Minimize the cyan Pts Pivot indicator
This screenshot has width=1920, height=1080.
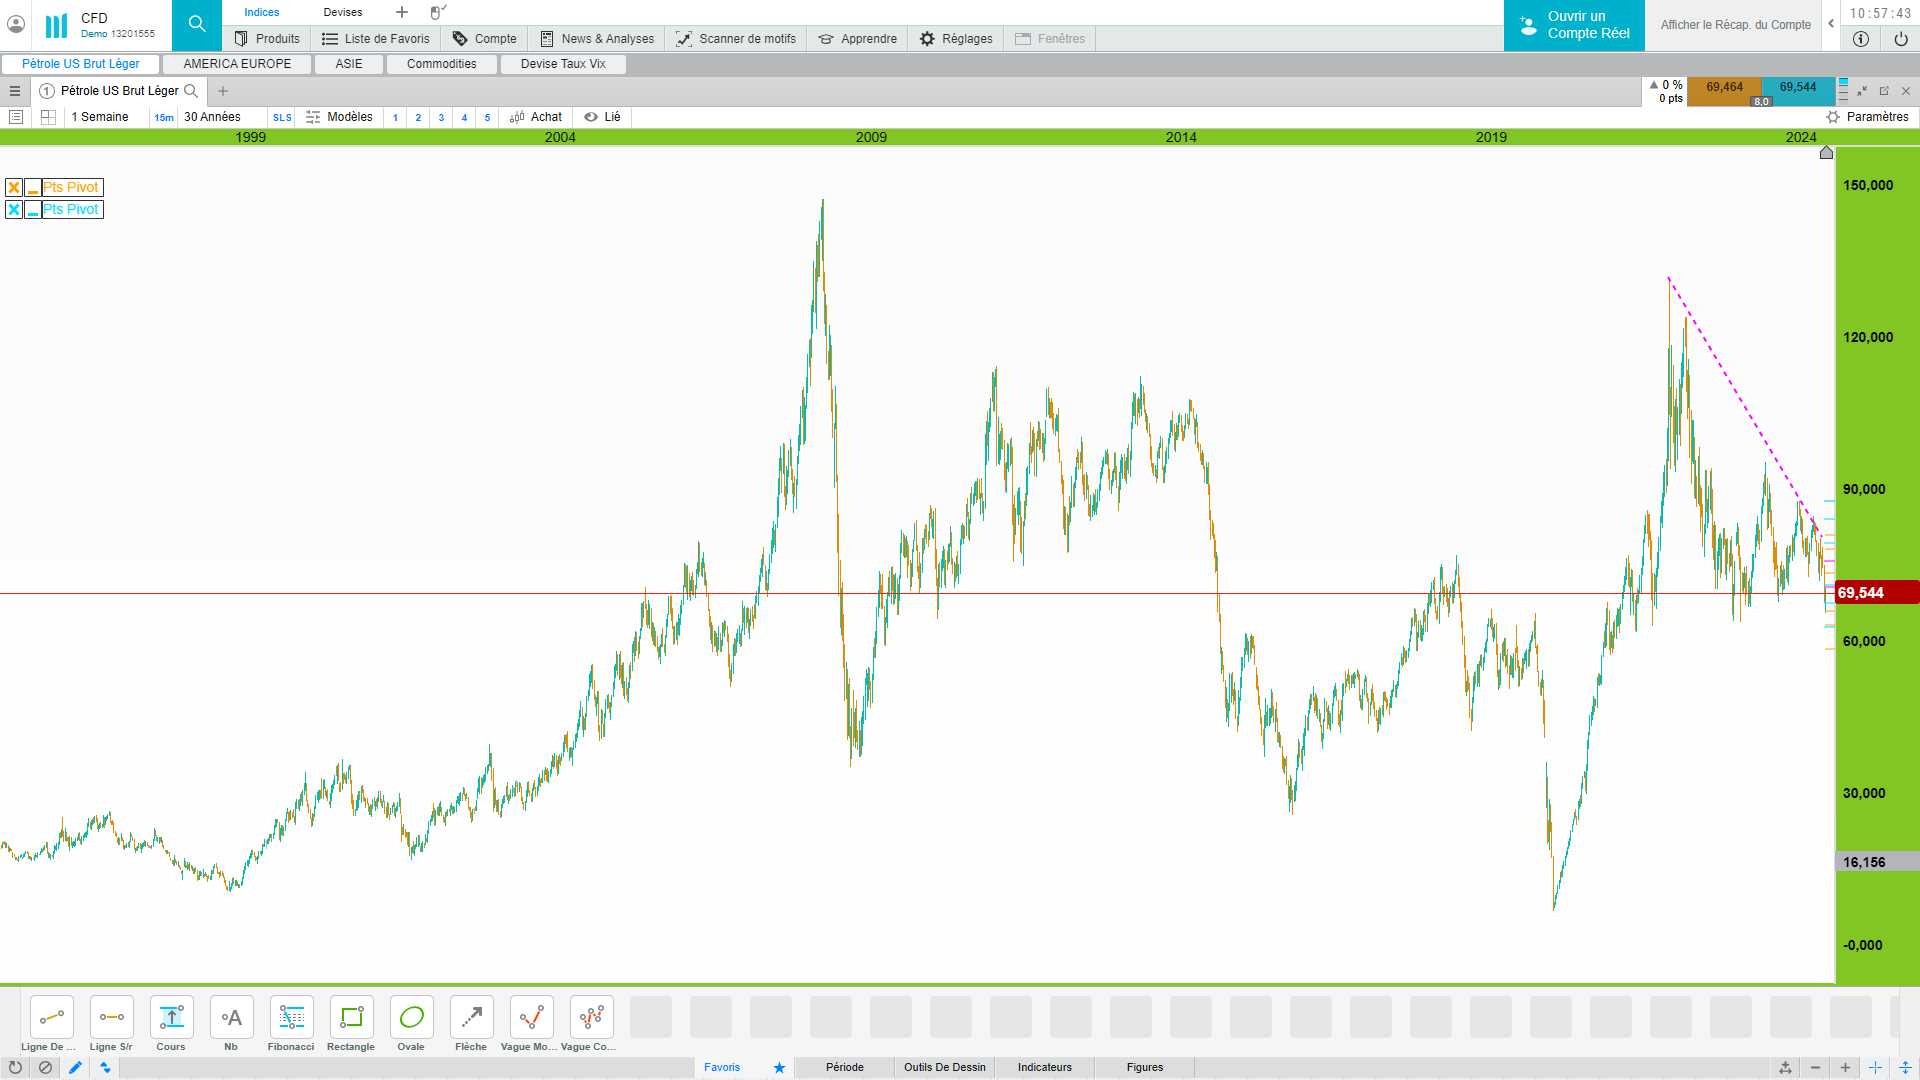[x=33, y=210]
